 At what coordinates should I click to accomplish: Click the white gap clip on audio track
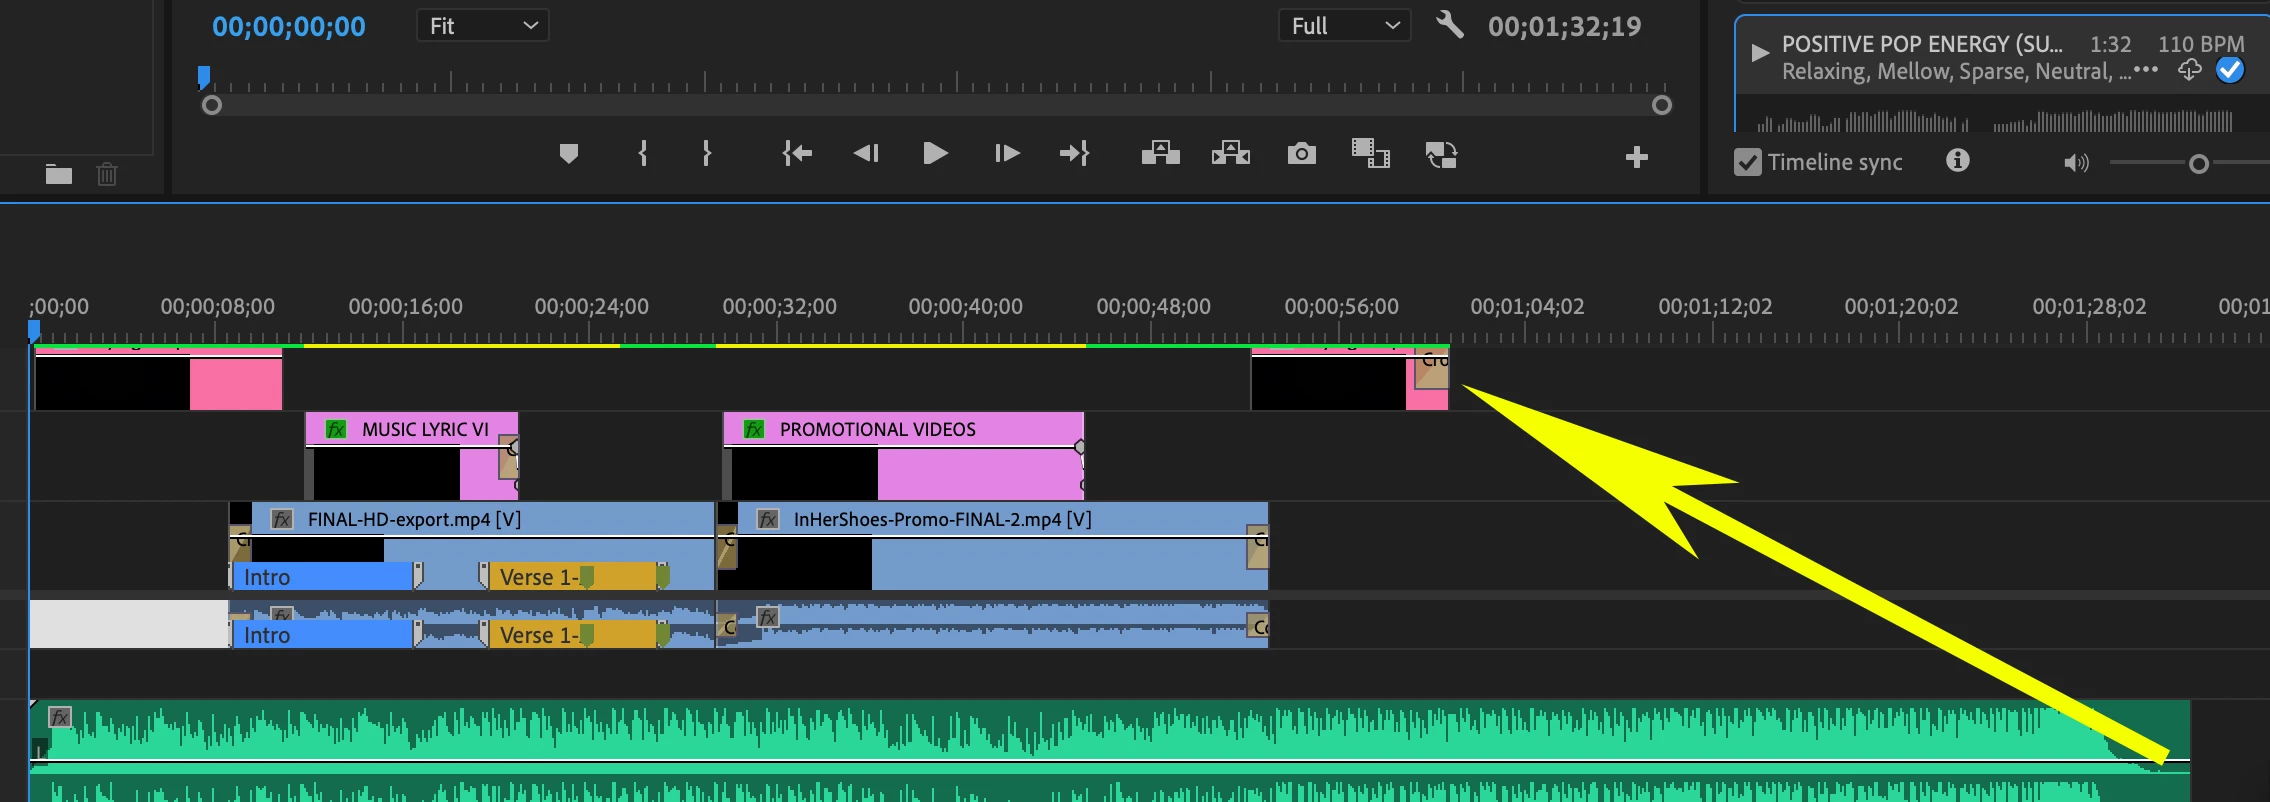129,624
